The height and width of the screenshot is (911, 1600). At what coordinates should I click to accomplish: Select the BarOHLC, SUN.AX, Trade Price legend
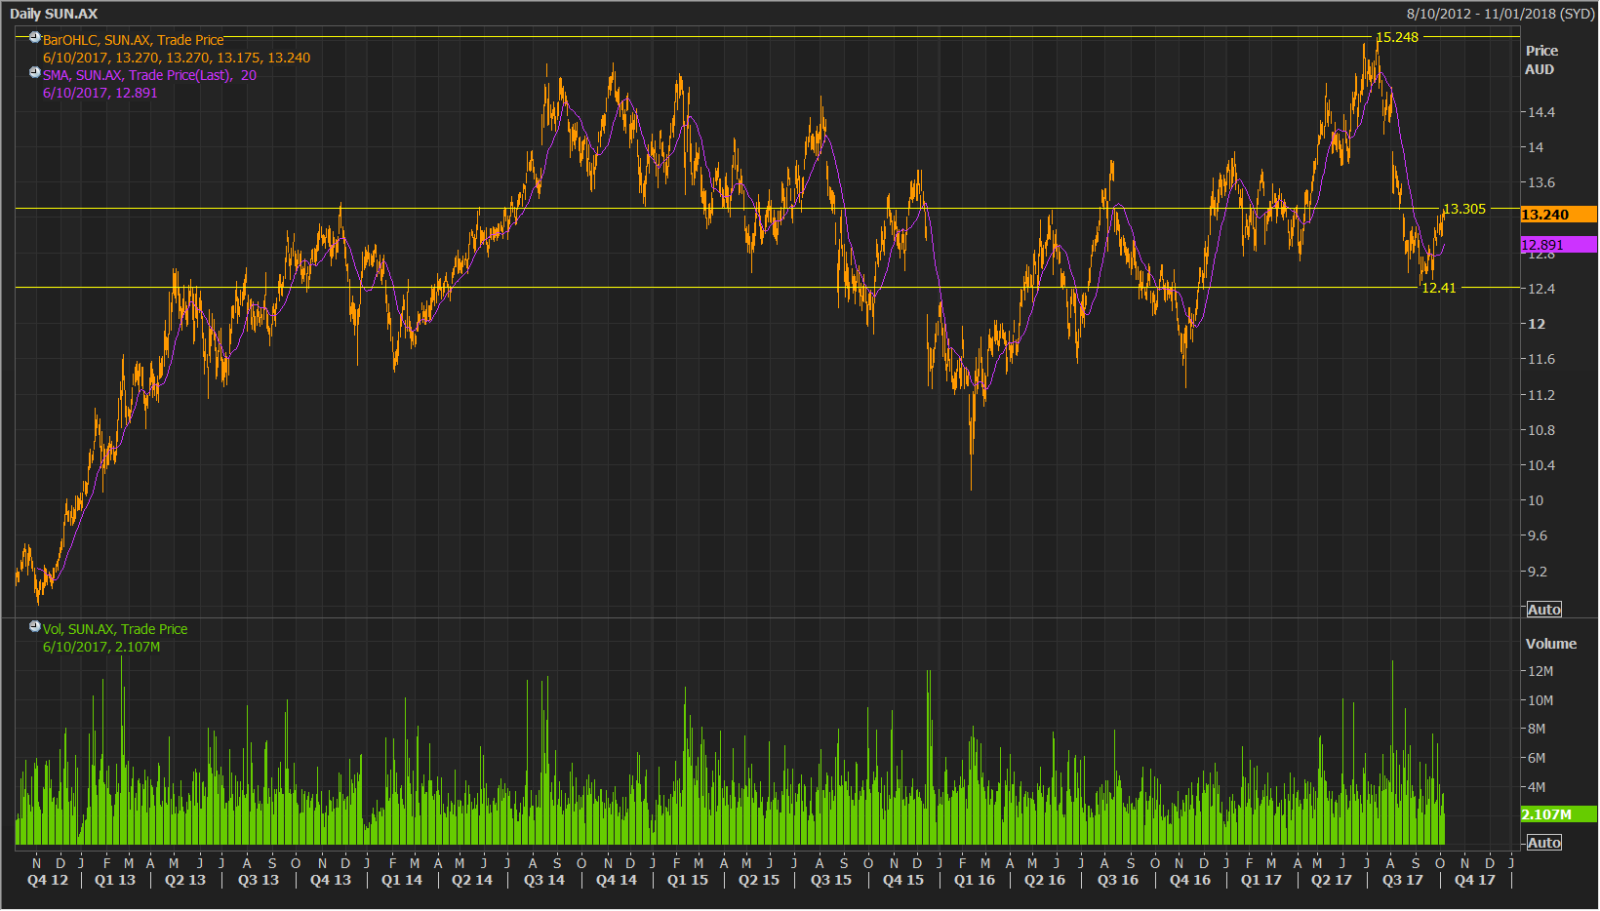tap(133, 40)
